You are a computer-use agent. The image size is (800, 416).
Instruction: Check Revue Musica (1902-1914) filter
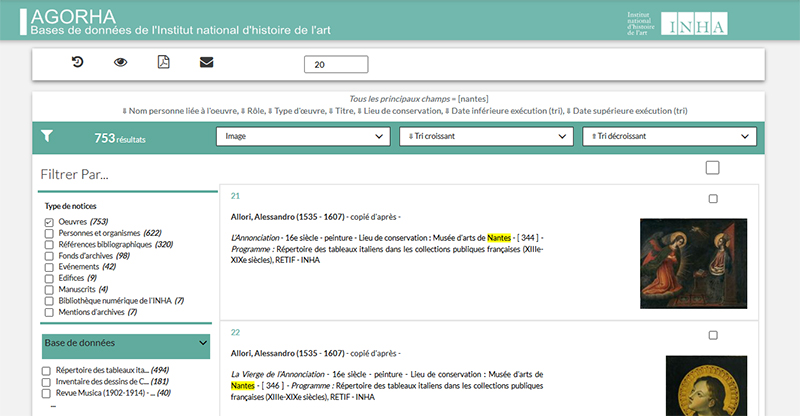[46, 393]
